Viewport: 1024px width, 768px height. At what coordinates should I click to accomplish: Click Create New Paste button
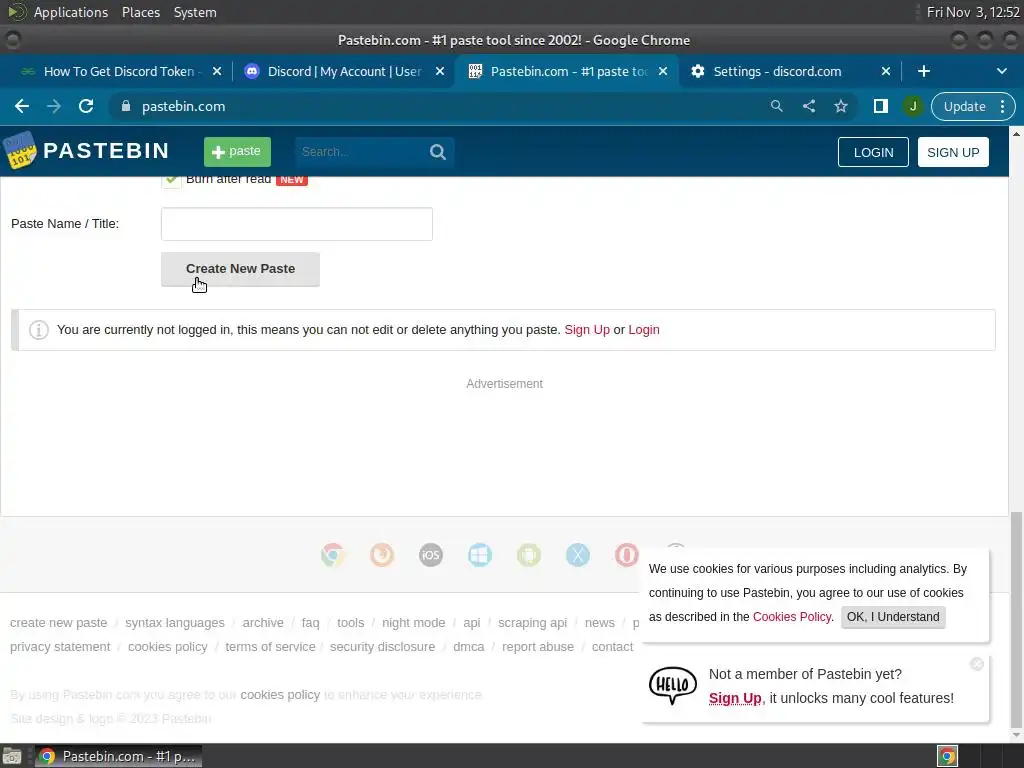pos(240,269)
